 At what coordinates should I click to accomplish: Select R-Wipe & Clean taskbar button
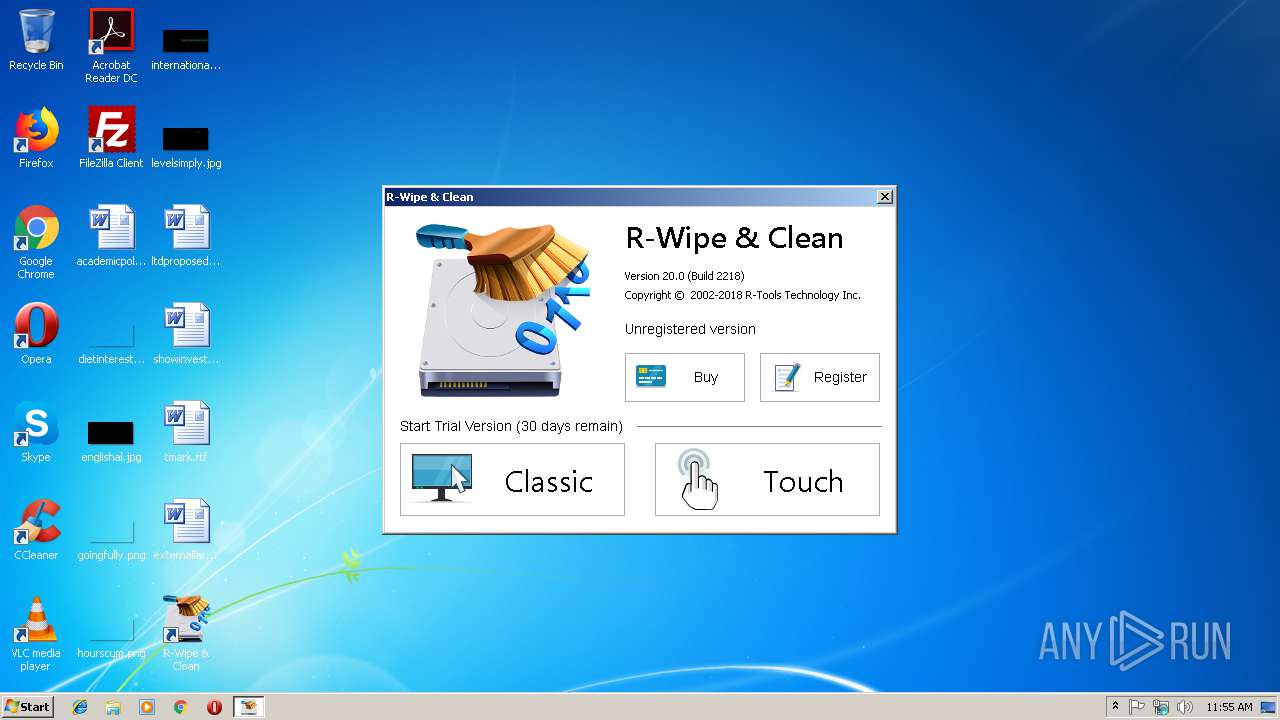click(x=248, y=707)
